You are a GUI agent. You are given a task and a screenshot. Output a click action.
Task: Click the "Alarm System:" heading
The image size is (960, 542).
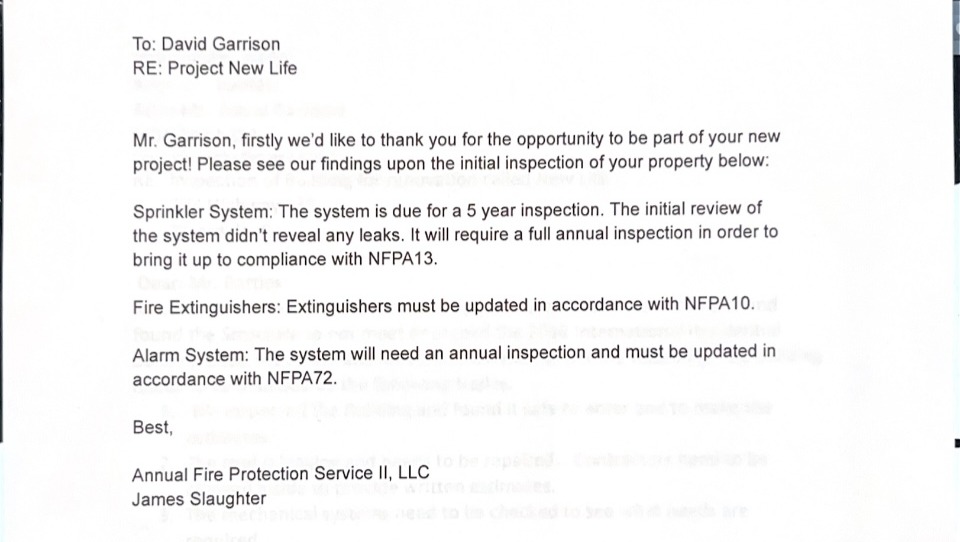[x=191, y=355]
